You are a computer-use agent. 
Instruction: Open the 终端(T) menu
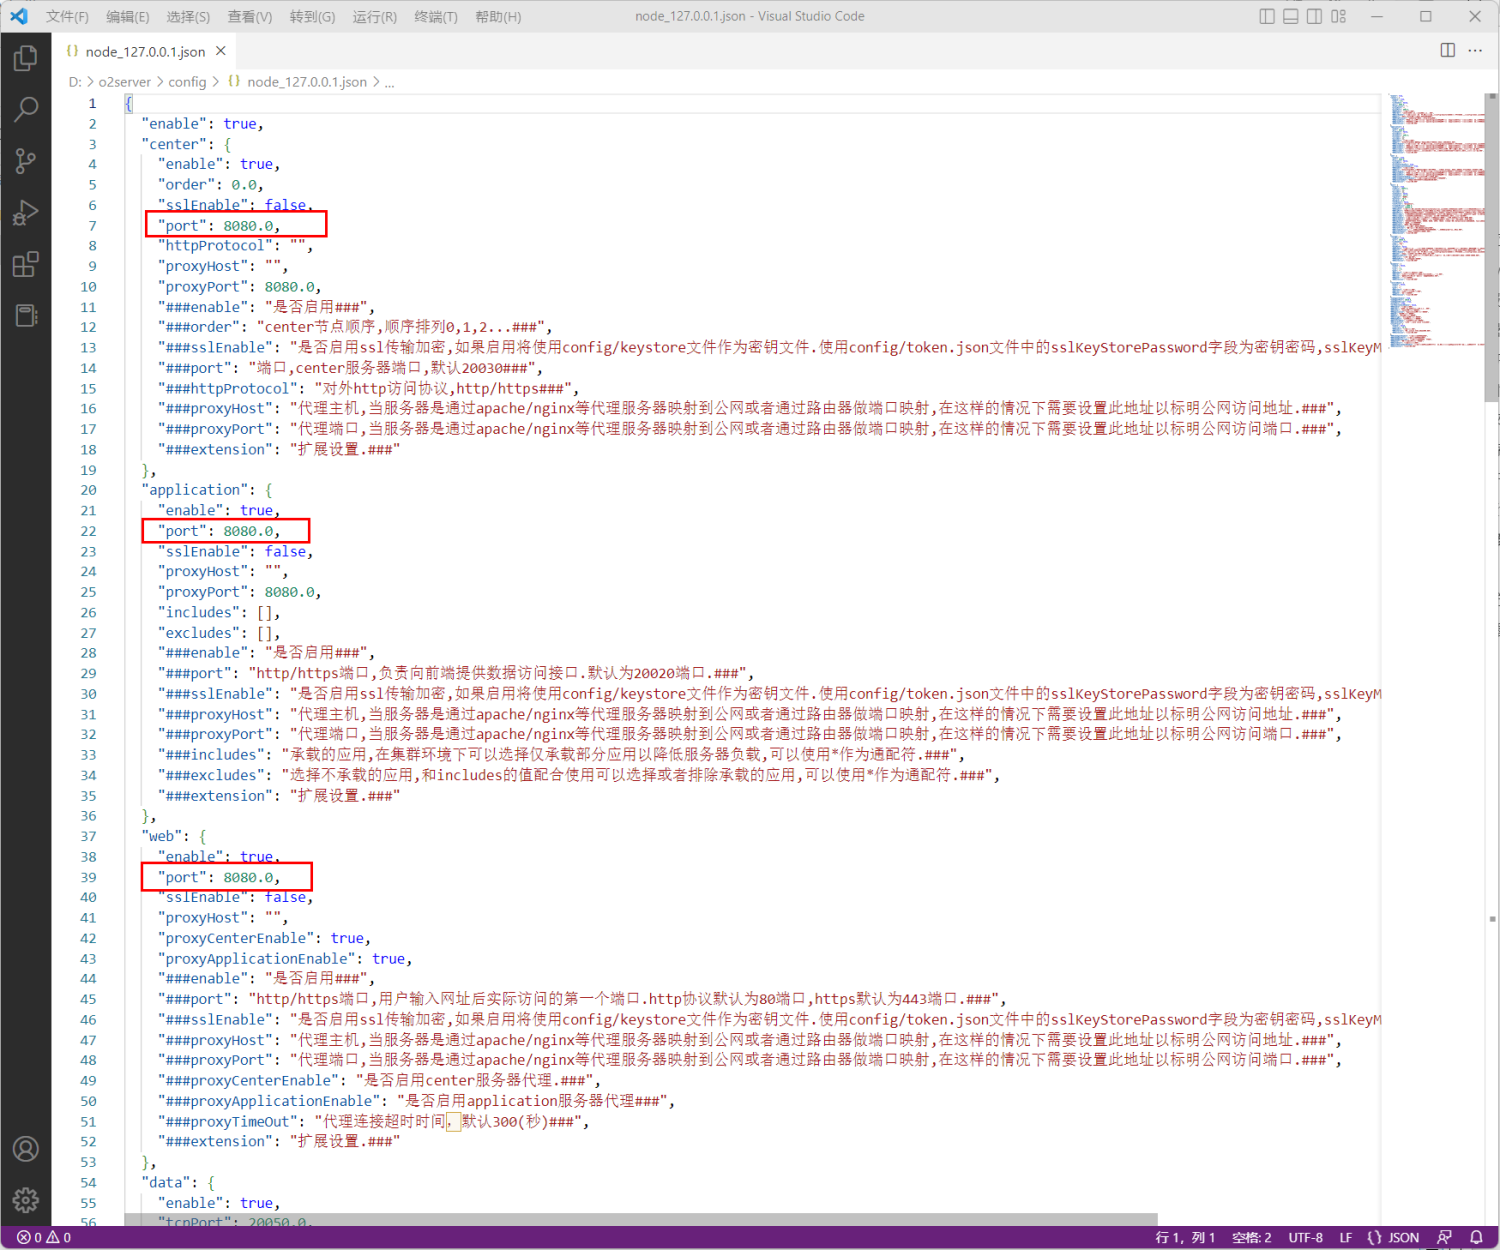click(436, 16)
